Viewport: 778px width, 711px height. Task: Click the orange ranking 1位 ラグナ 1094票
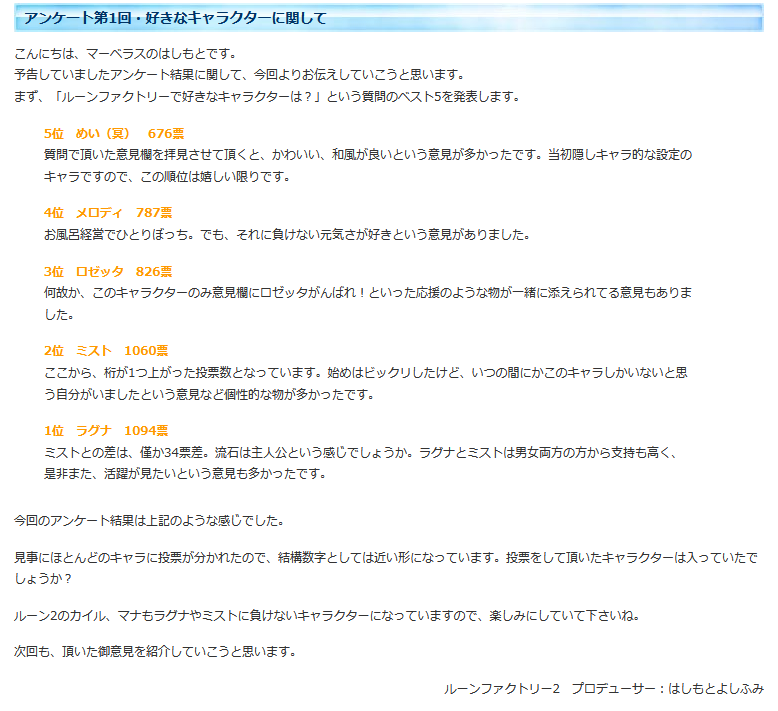(106, 431)
